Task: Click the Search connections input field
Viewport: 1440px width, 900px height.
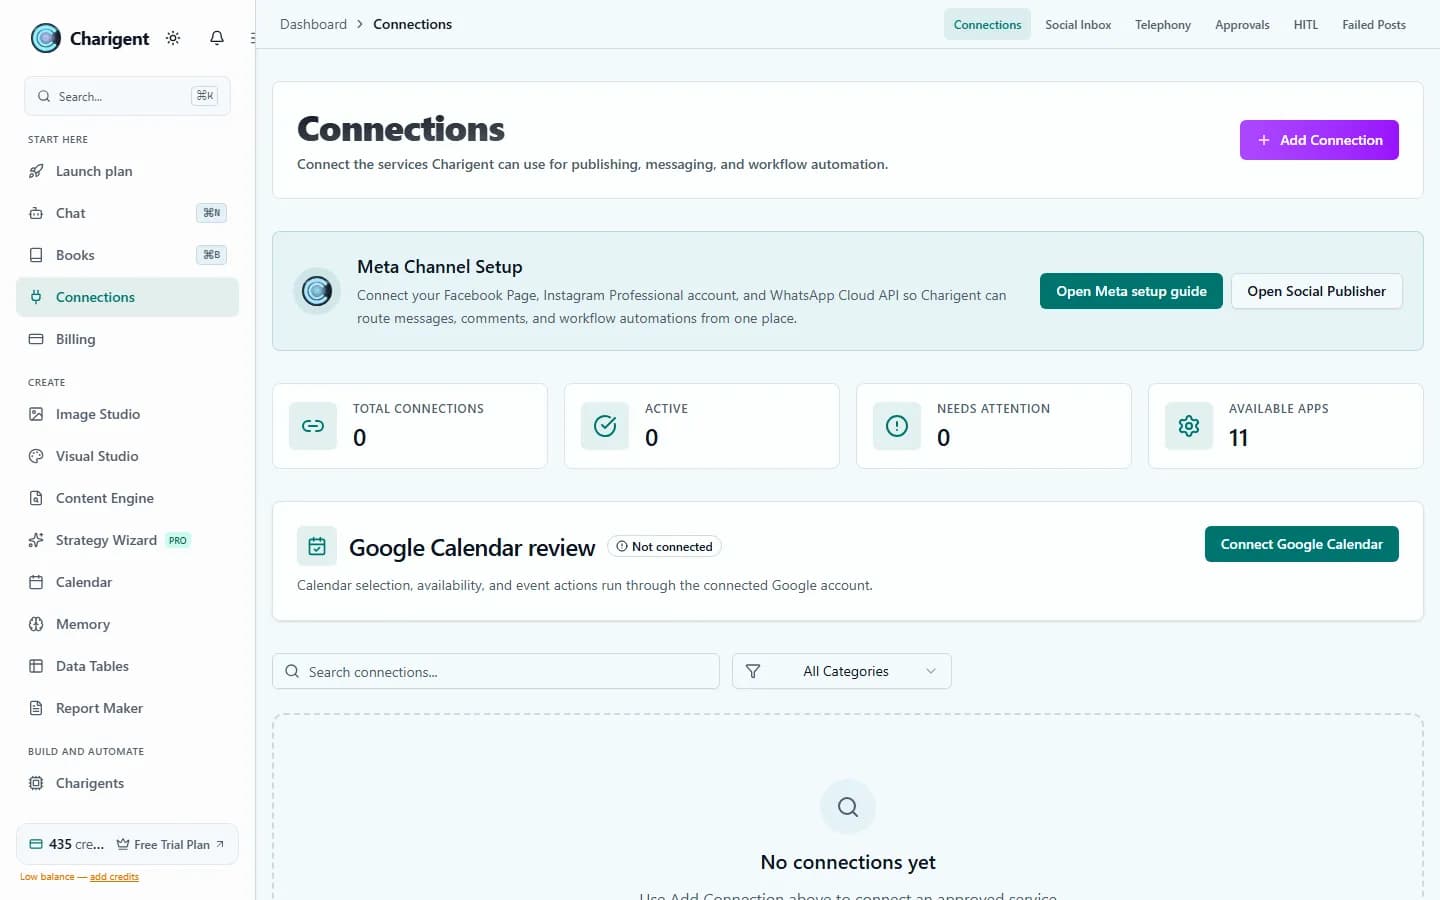Action: (496, 671)
